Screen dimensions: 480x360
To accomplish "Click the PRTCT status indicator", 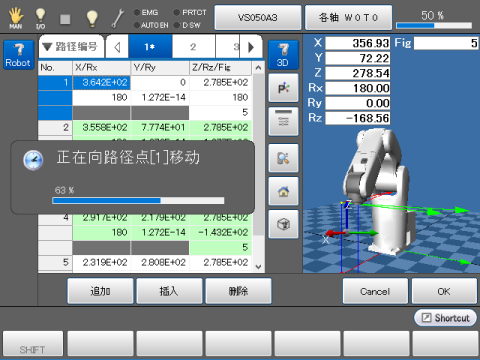I will 190,12.
